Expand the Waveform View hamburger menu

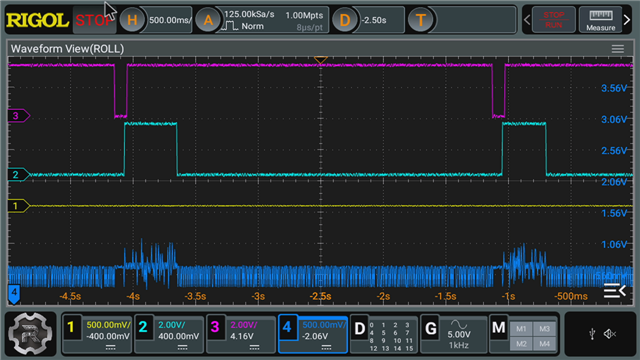(618, 49)
